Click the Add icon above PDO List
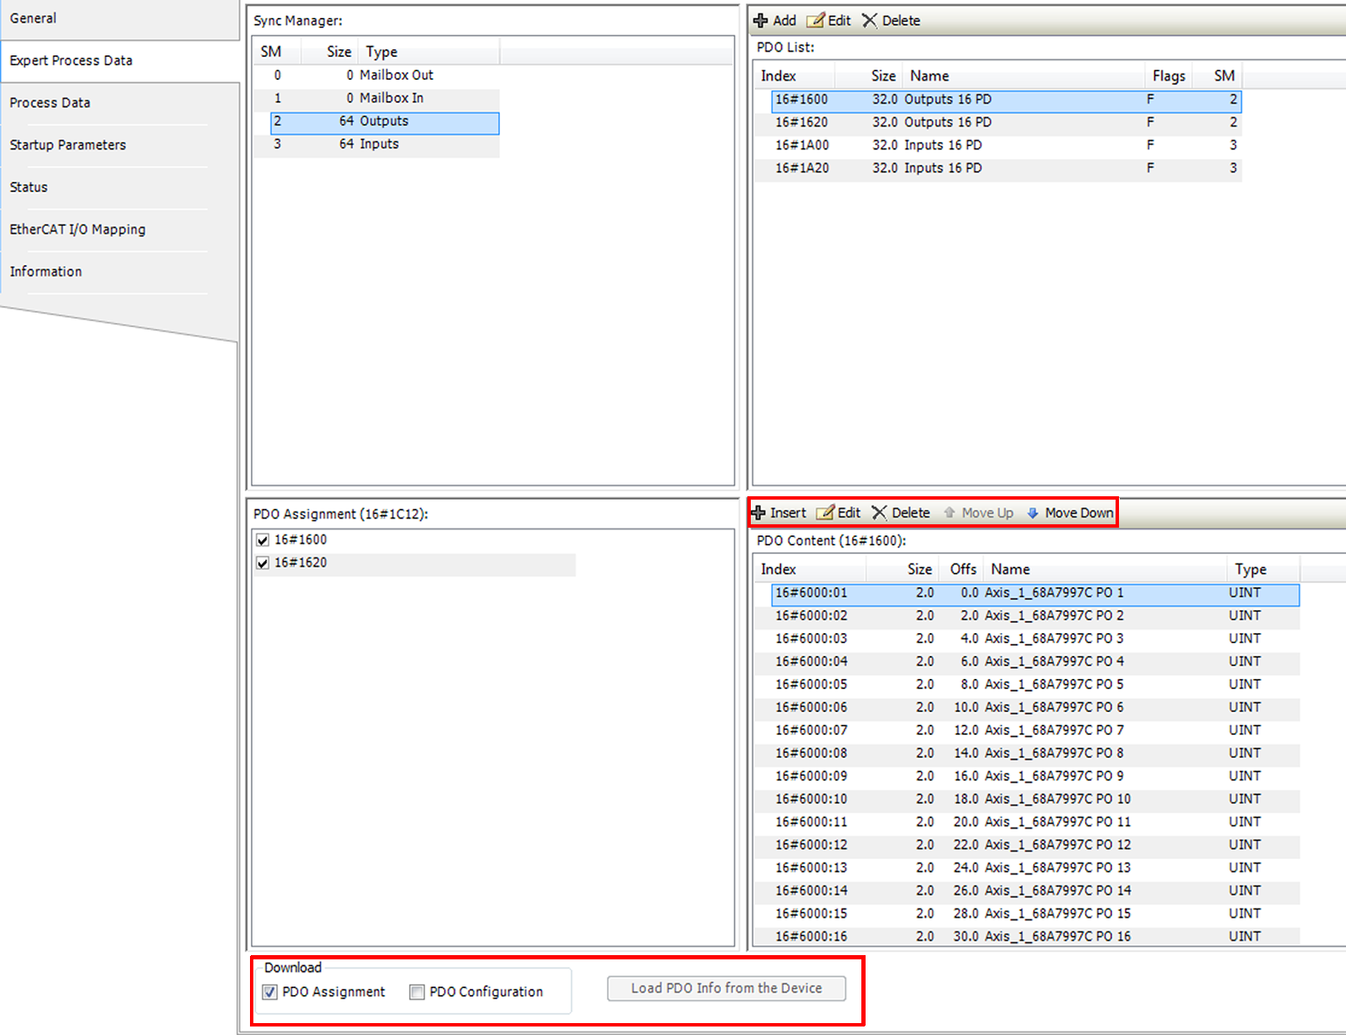The image size is (1346, 1035). [761, 21]
